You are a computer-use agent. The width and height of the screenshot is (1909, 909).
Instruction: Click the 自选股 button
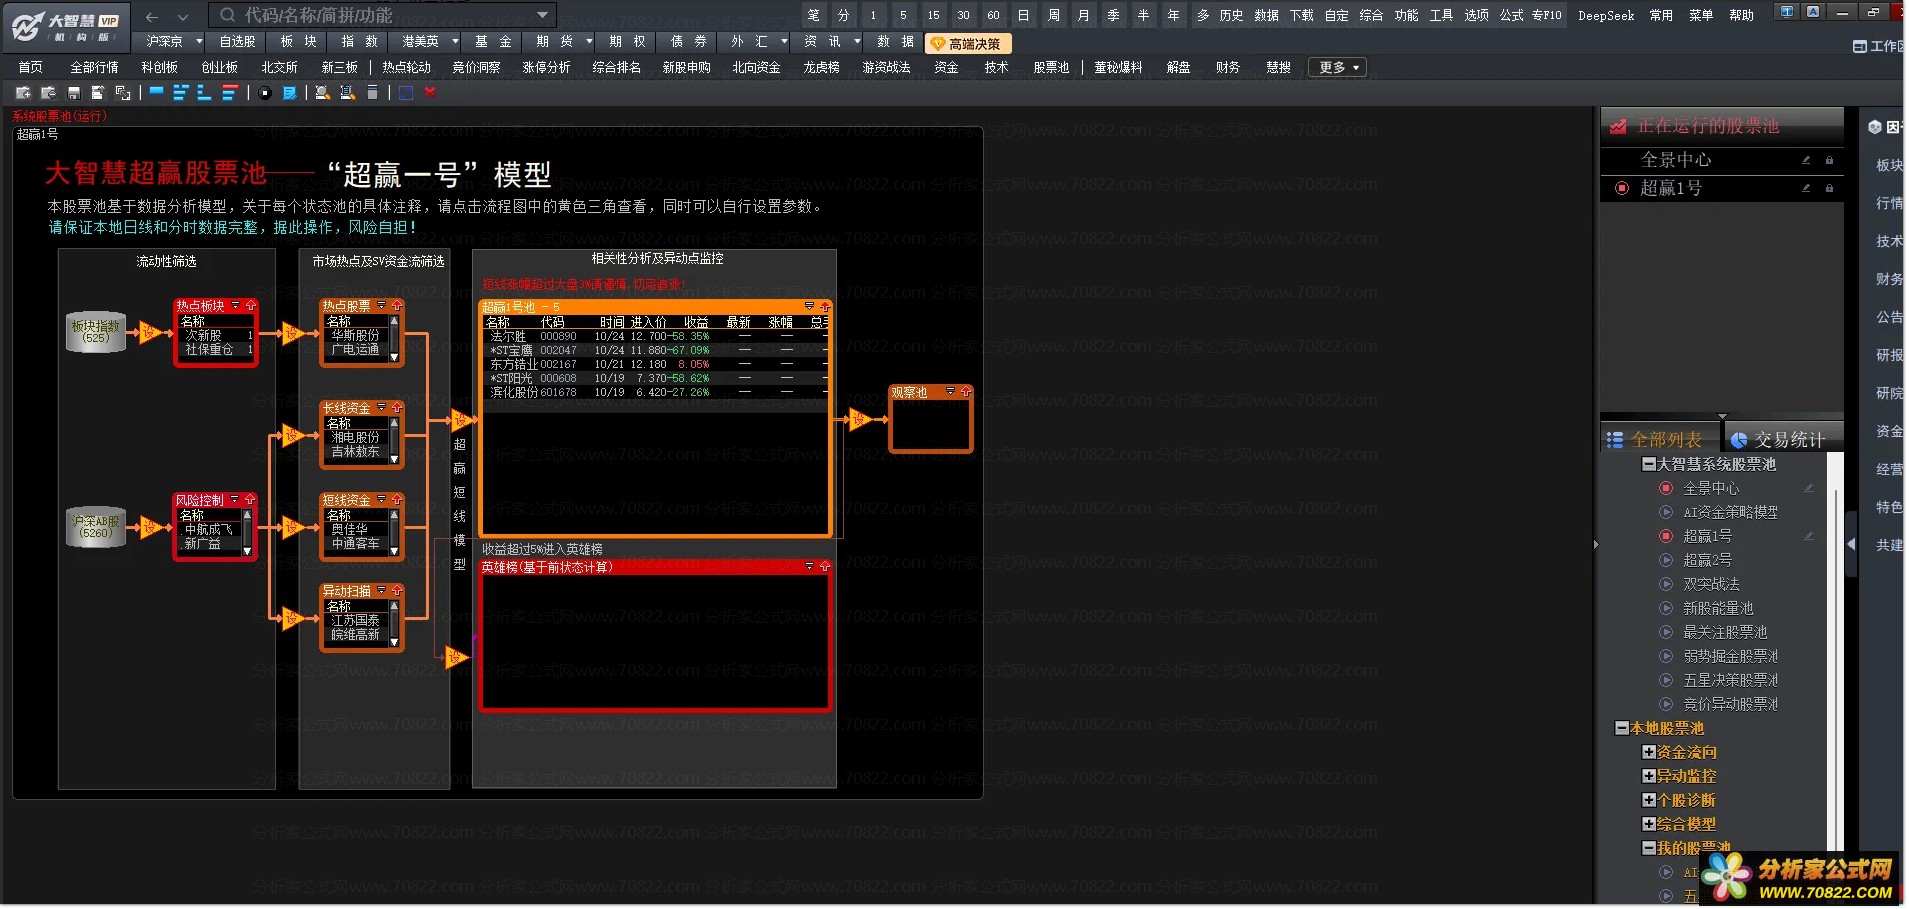pyautogui.click(x=237, y=42)
